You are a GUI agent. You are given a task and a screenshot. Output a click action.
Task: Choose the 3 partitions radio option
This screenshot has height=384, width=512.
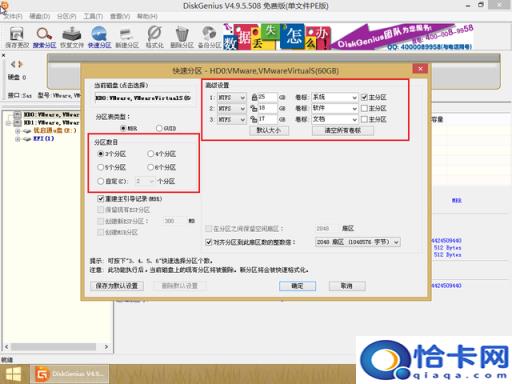click(x=101, y=154)
